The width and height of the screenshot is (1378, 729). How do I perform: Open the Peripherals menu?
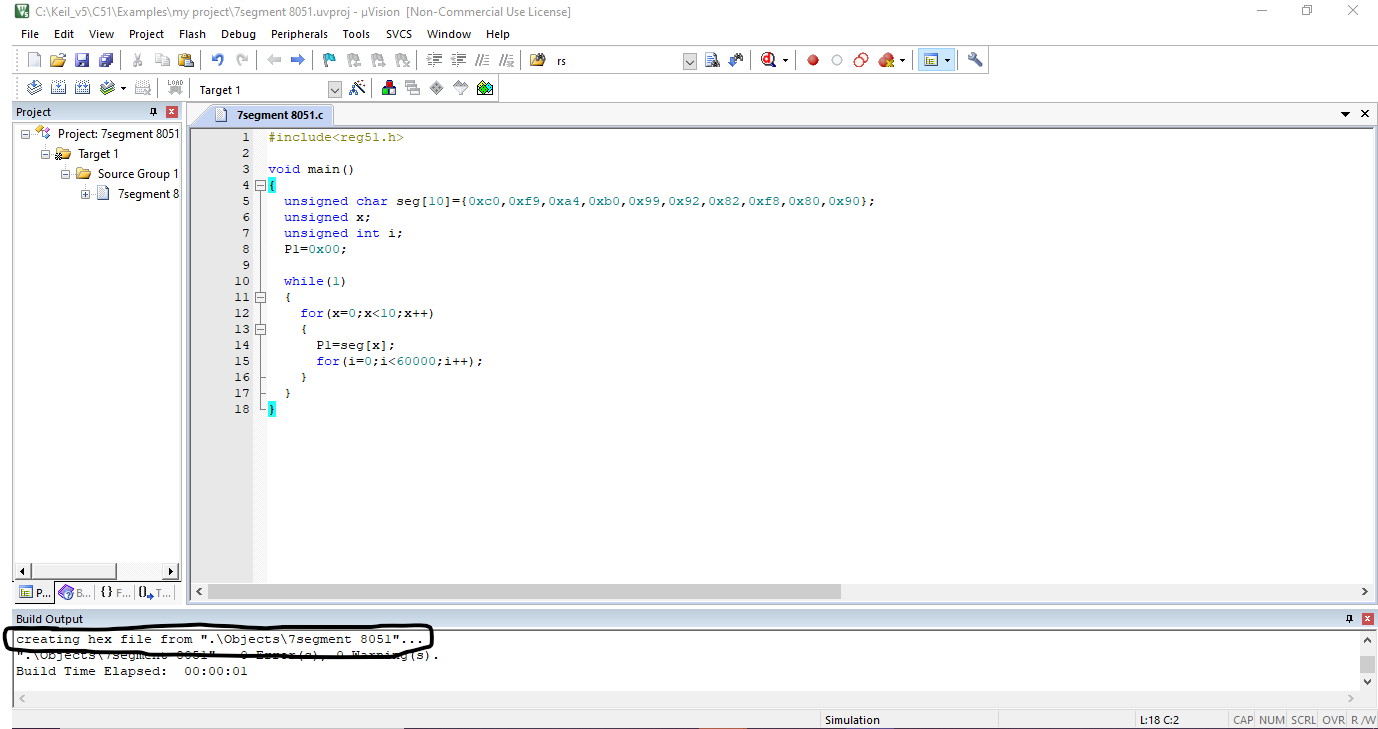point(299,33)
